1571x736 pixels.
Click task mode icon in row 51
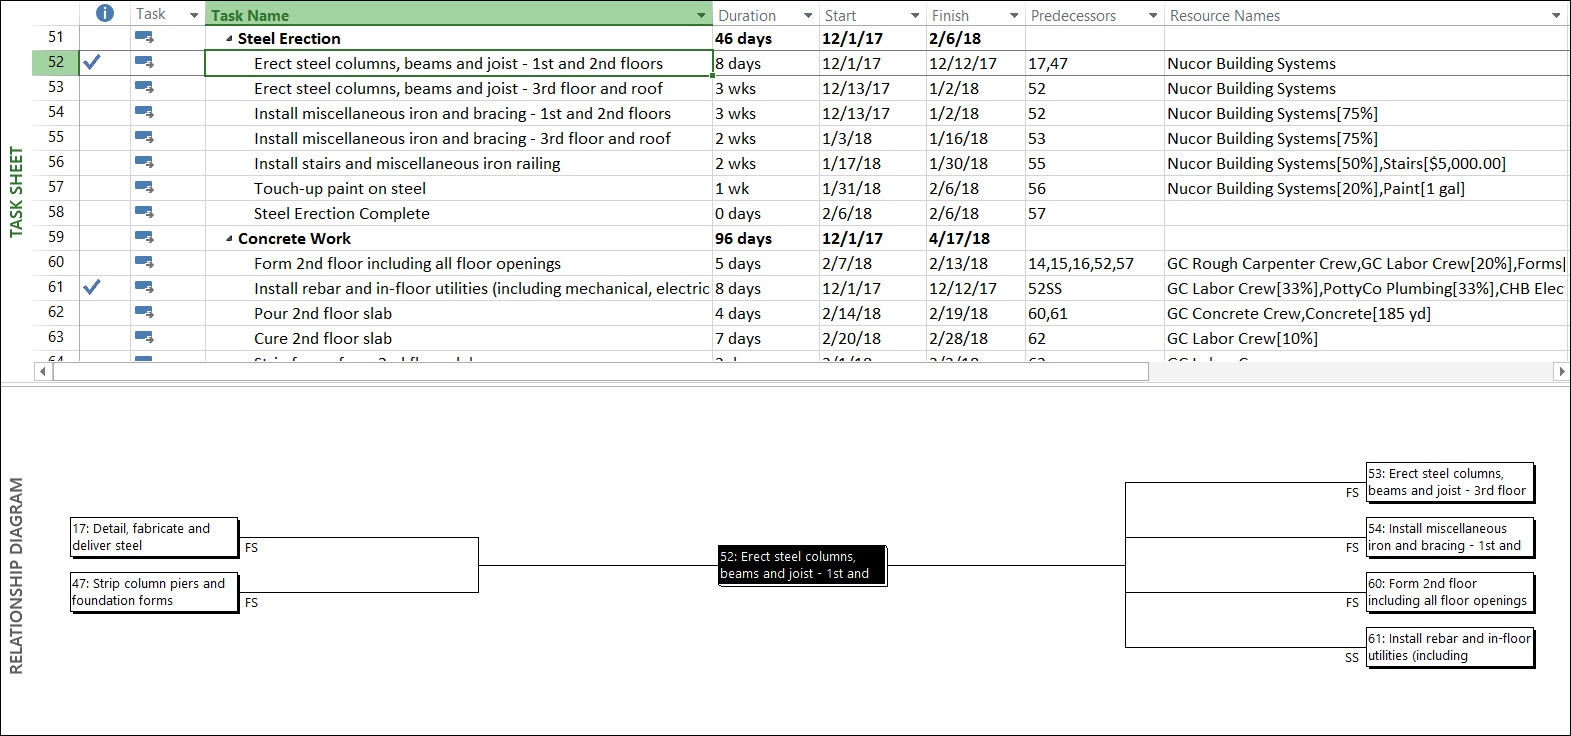point(144,38)
